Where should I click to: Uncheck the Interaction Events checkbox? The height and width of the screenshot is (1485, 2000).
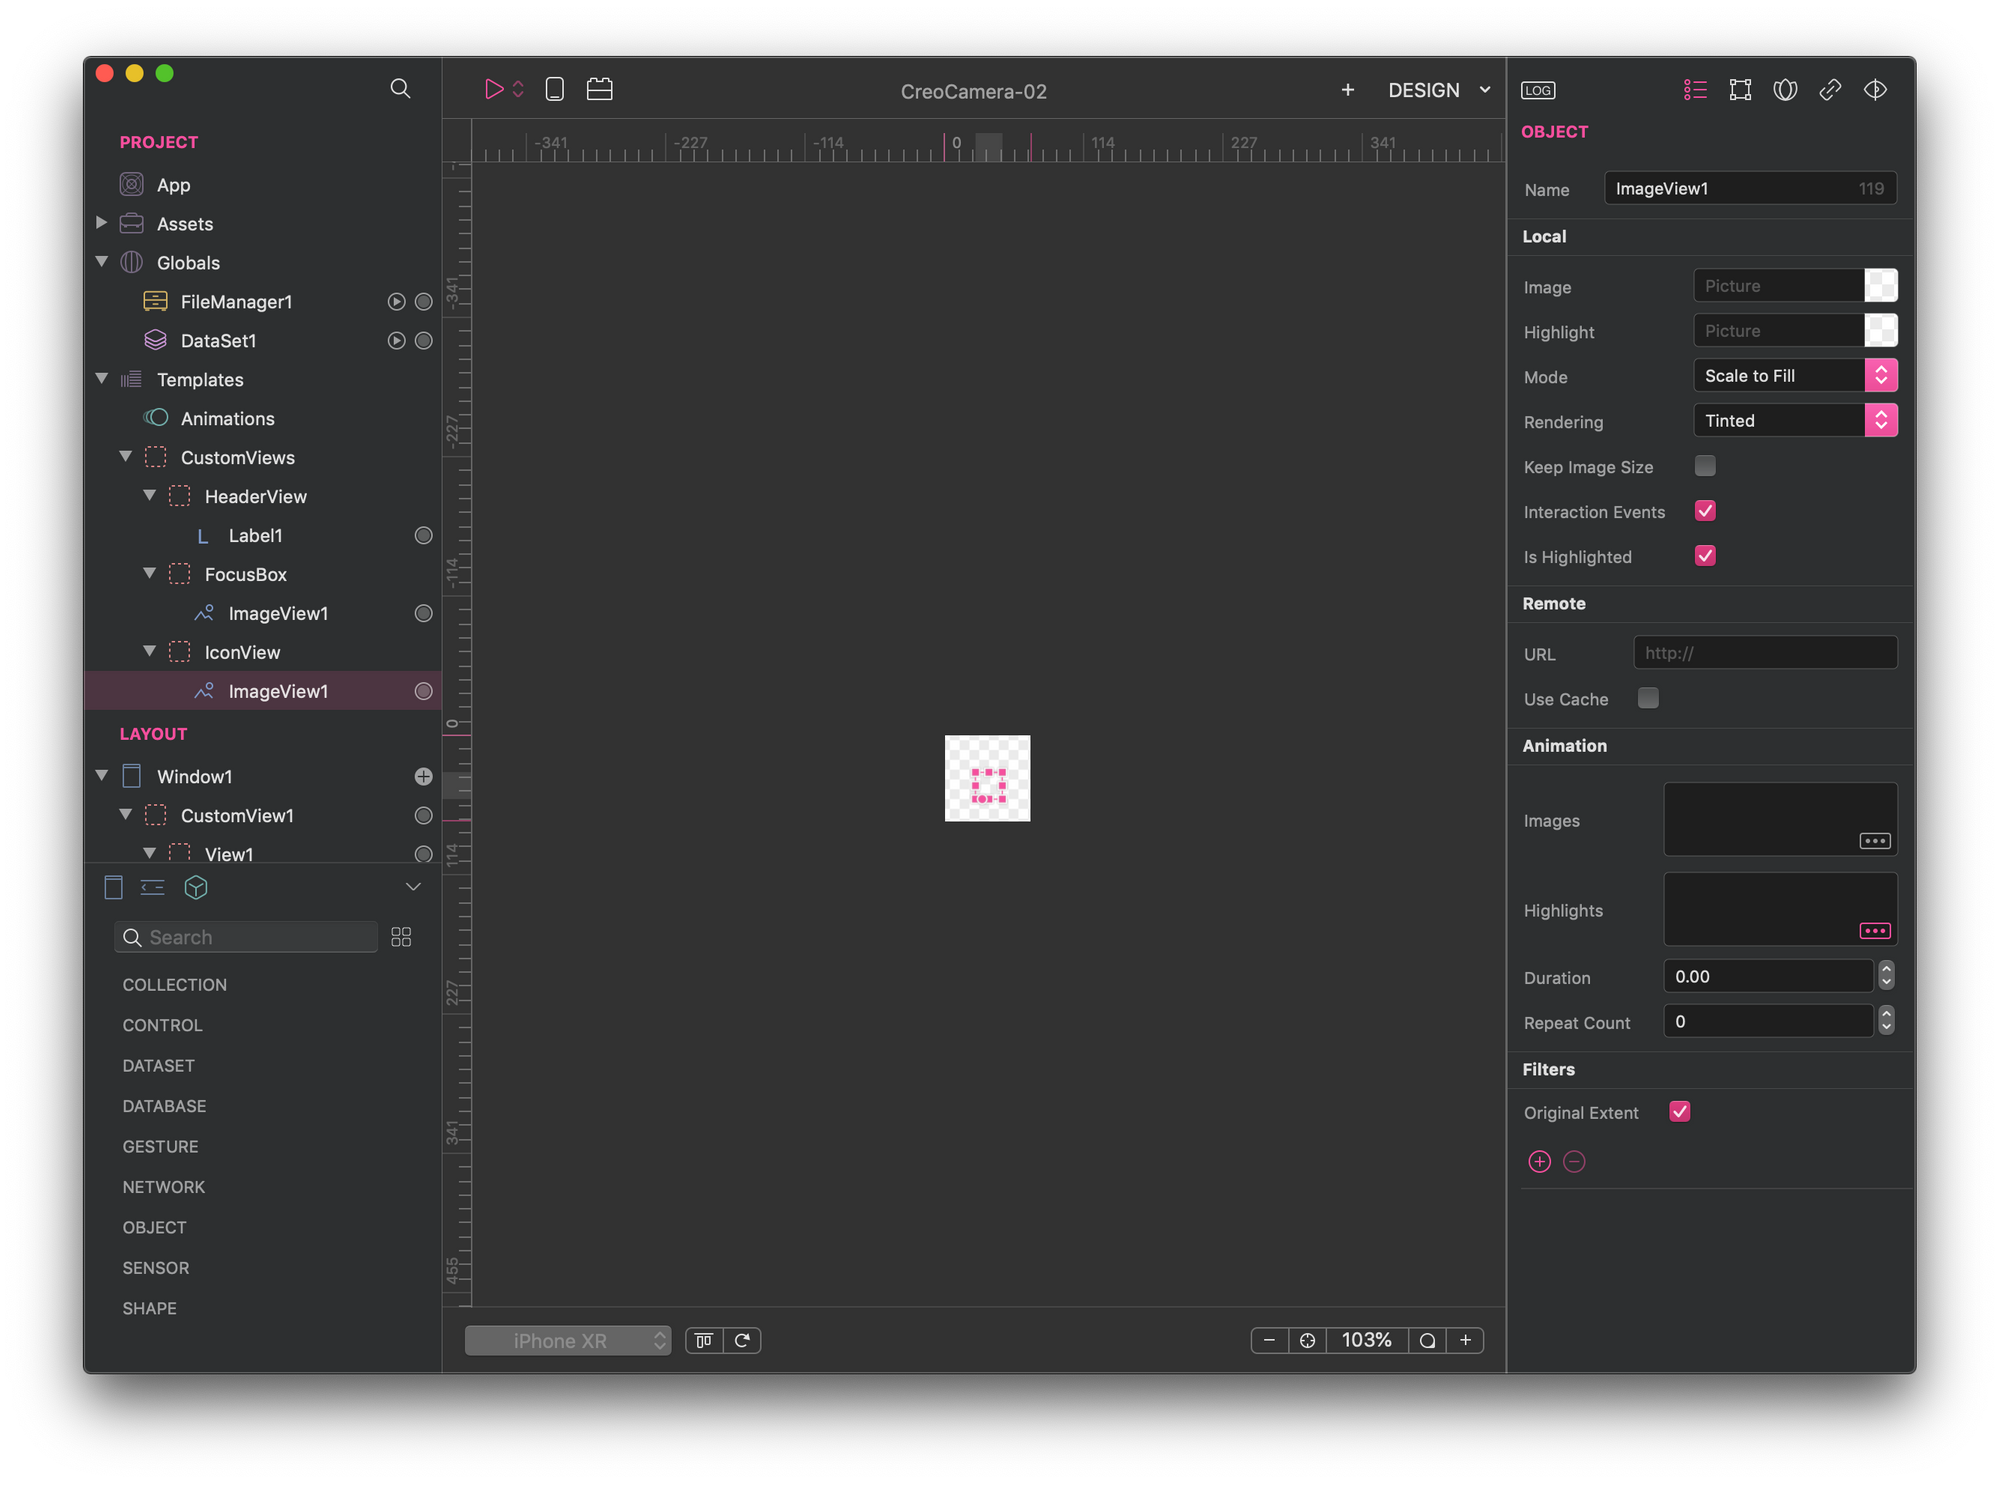pyautogui.click(x=1705, y=511)
